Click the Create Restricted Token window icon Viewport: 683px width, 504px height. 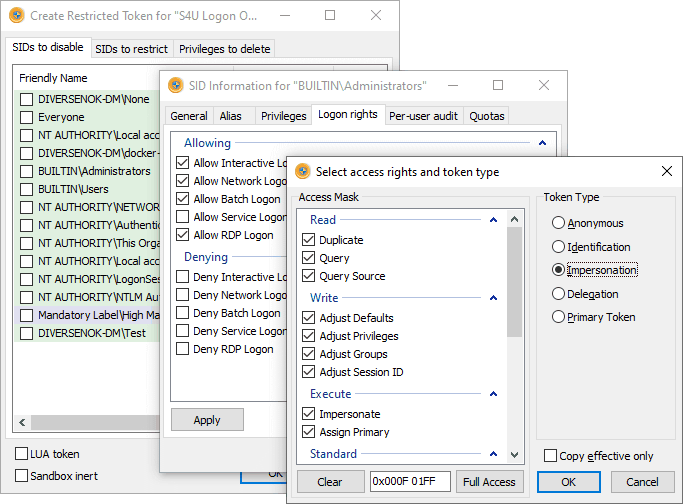point(15,15)
